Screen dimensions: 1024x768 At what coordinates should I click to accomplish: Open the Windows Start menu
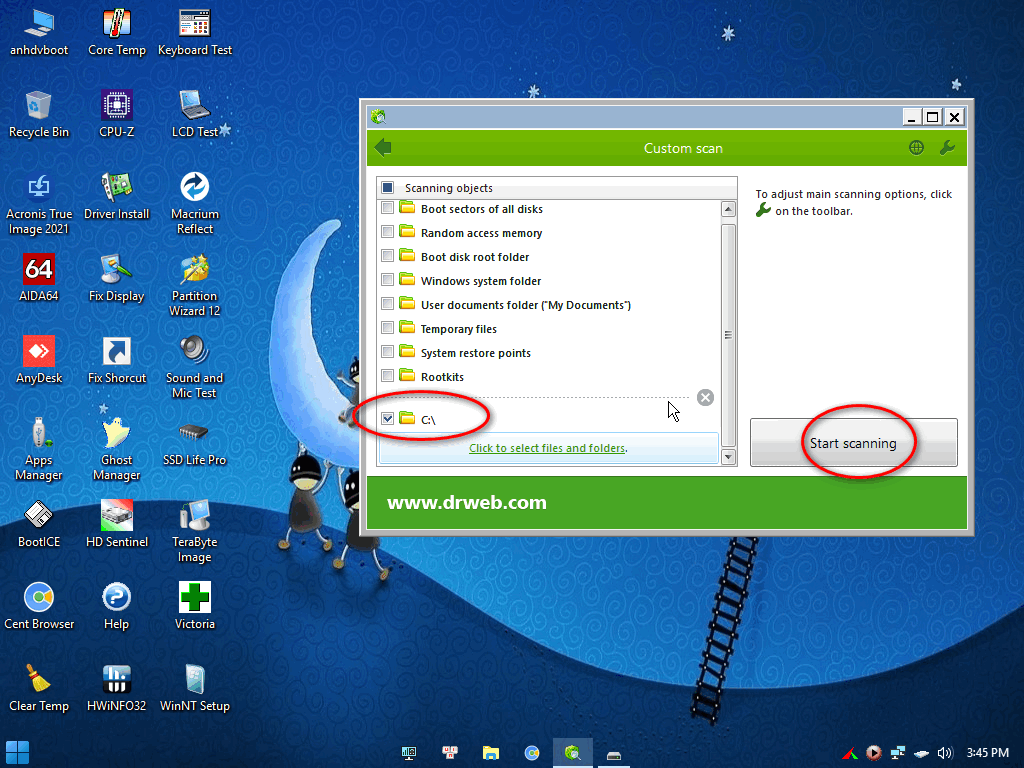(x=17, y=752)
